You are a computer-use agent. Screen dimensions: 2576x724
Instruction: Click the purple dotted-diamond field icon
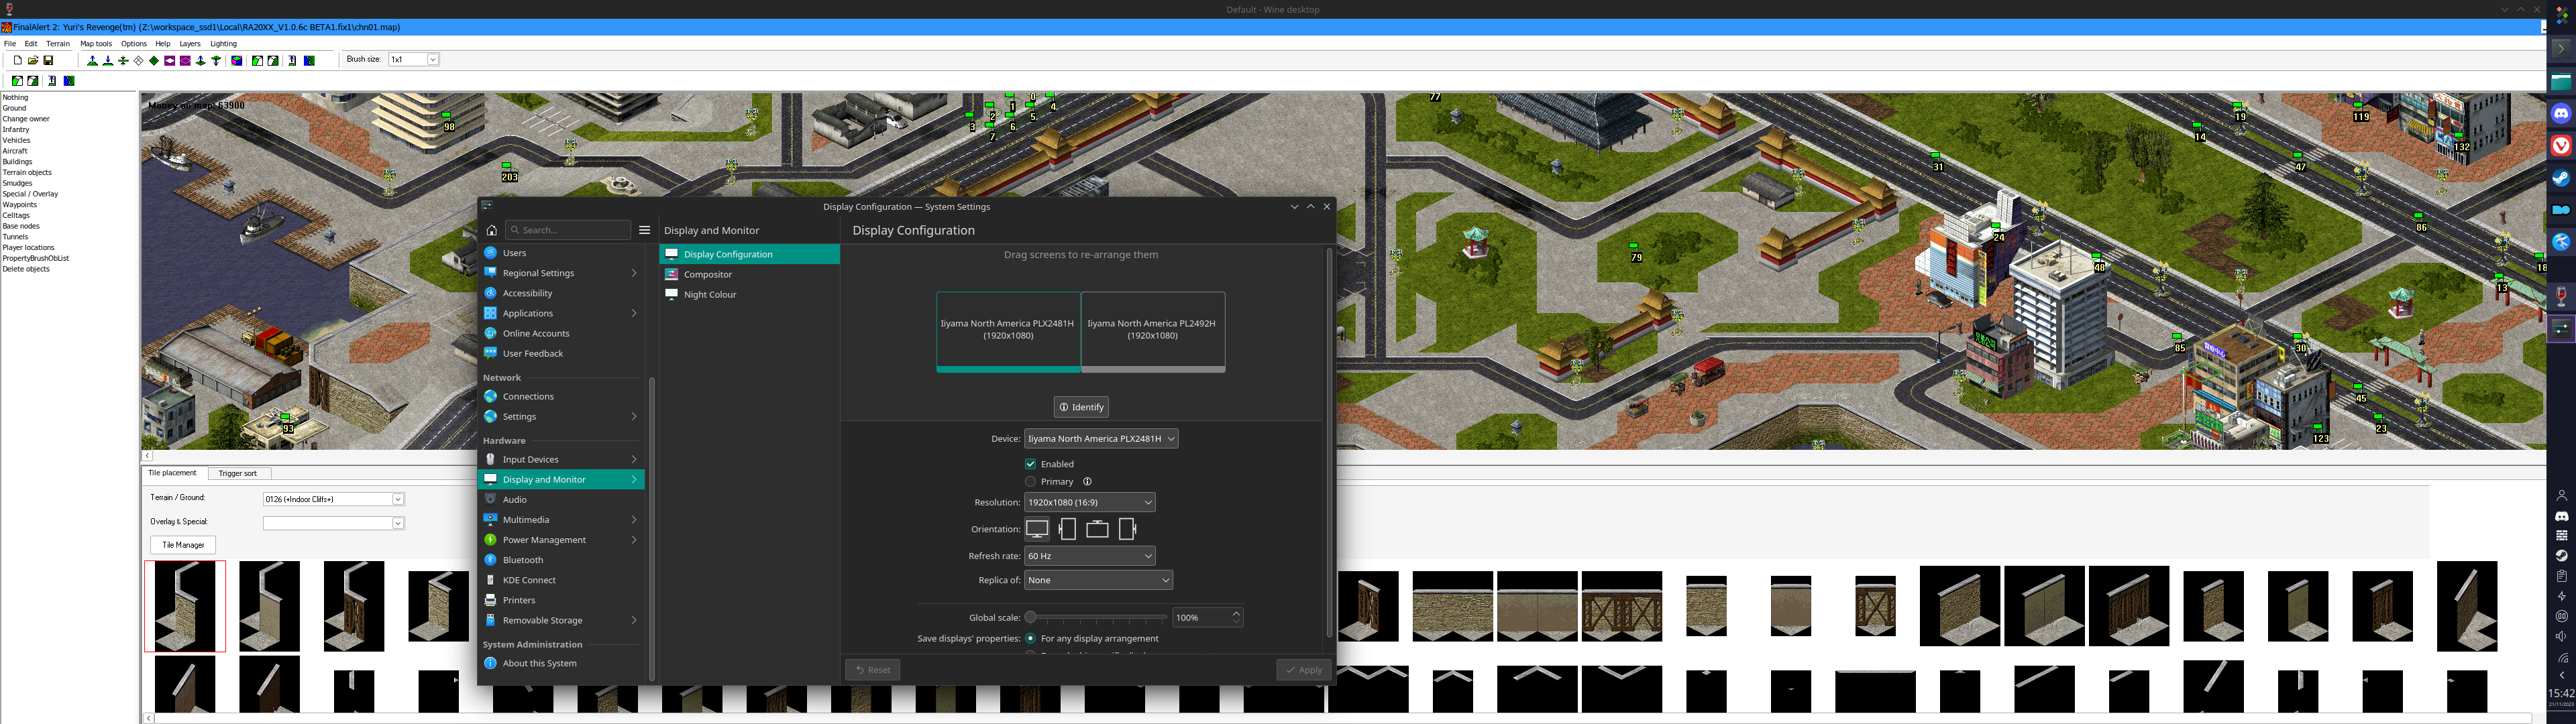(x=185, y=61)
